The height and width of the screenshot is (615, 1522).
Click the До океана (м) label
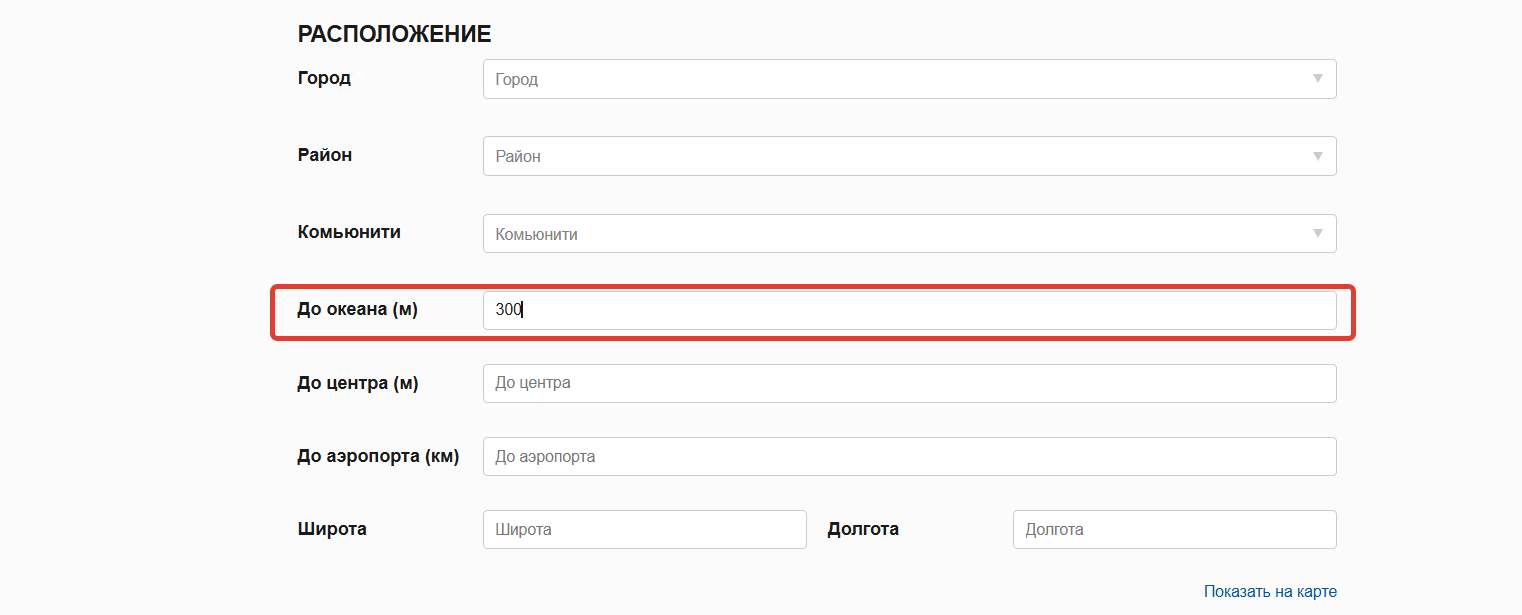point(358,310)
